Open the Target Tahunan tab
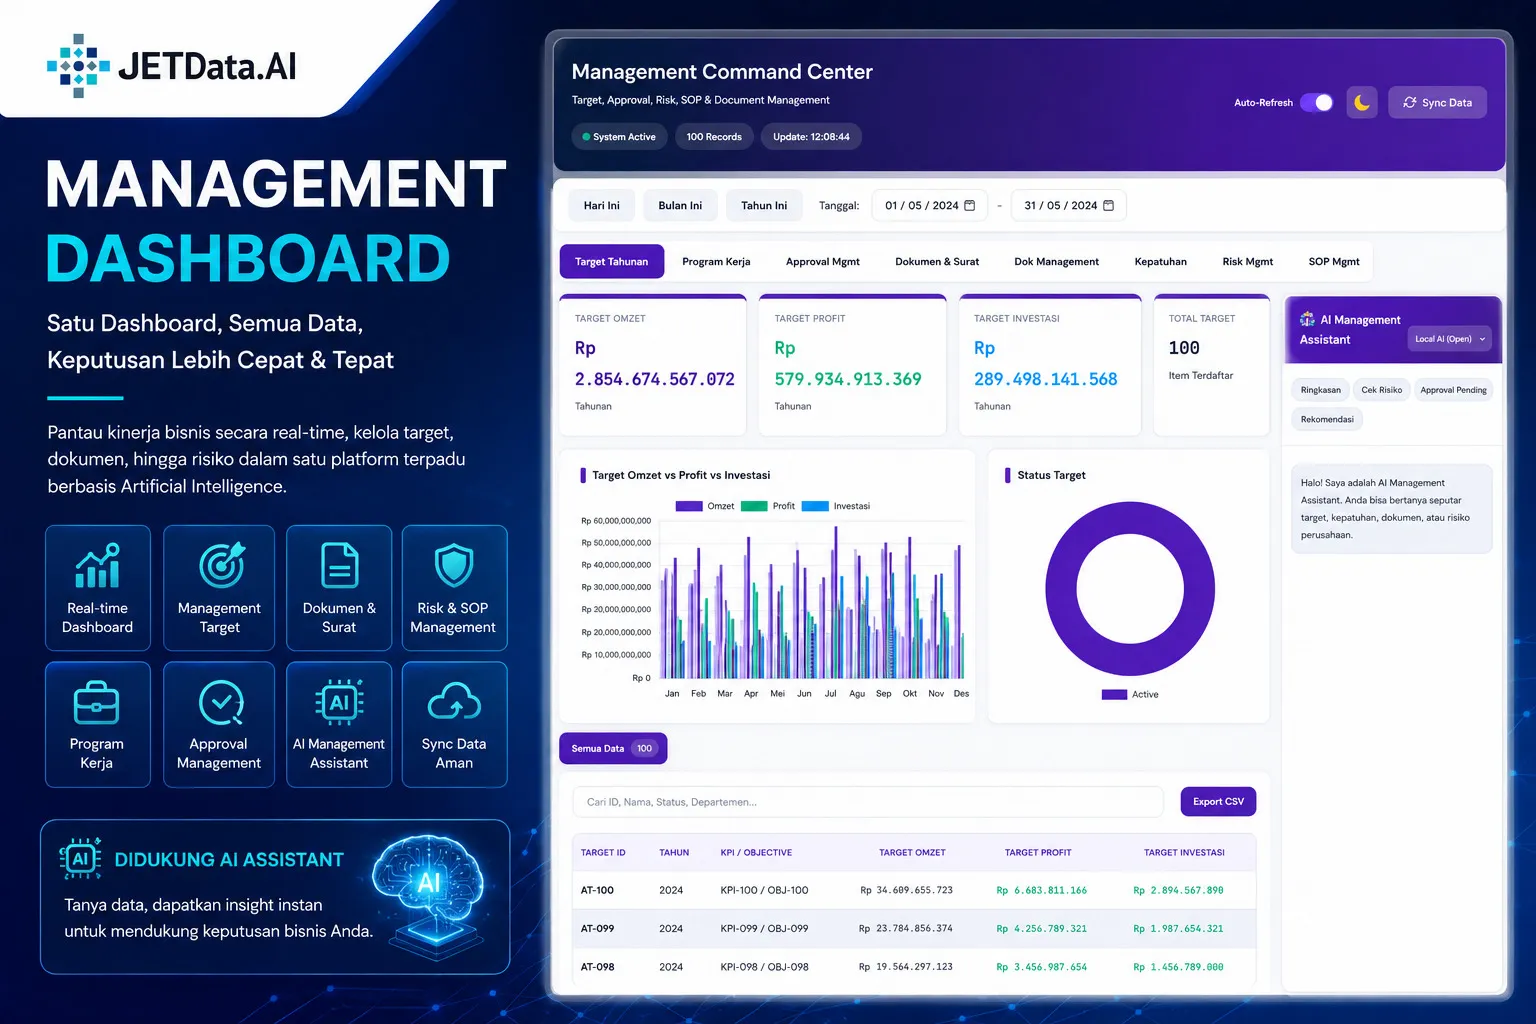The image size is (1536, 1024). tap(612, 261)
